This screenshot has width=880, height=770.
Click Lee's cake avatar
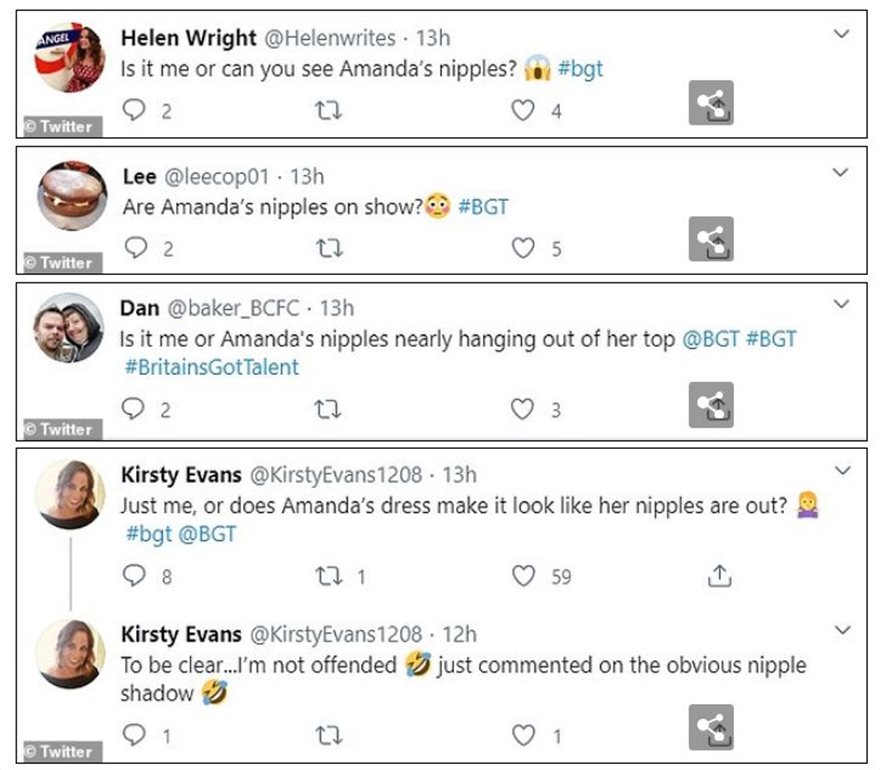tap(70, 196)
